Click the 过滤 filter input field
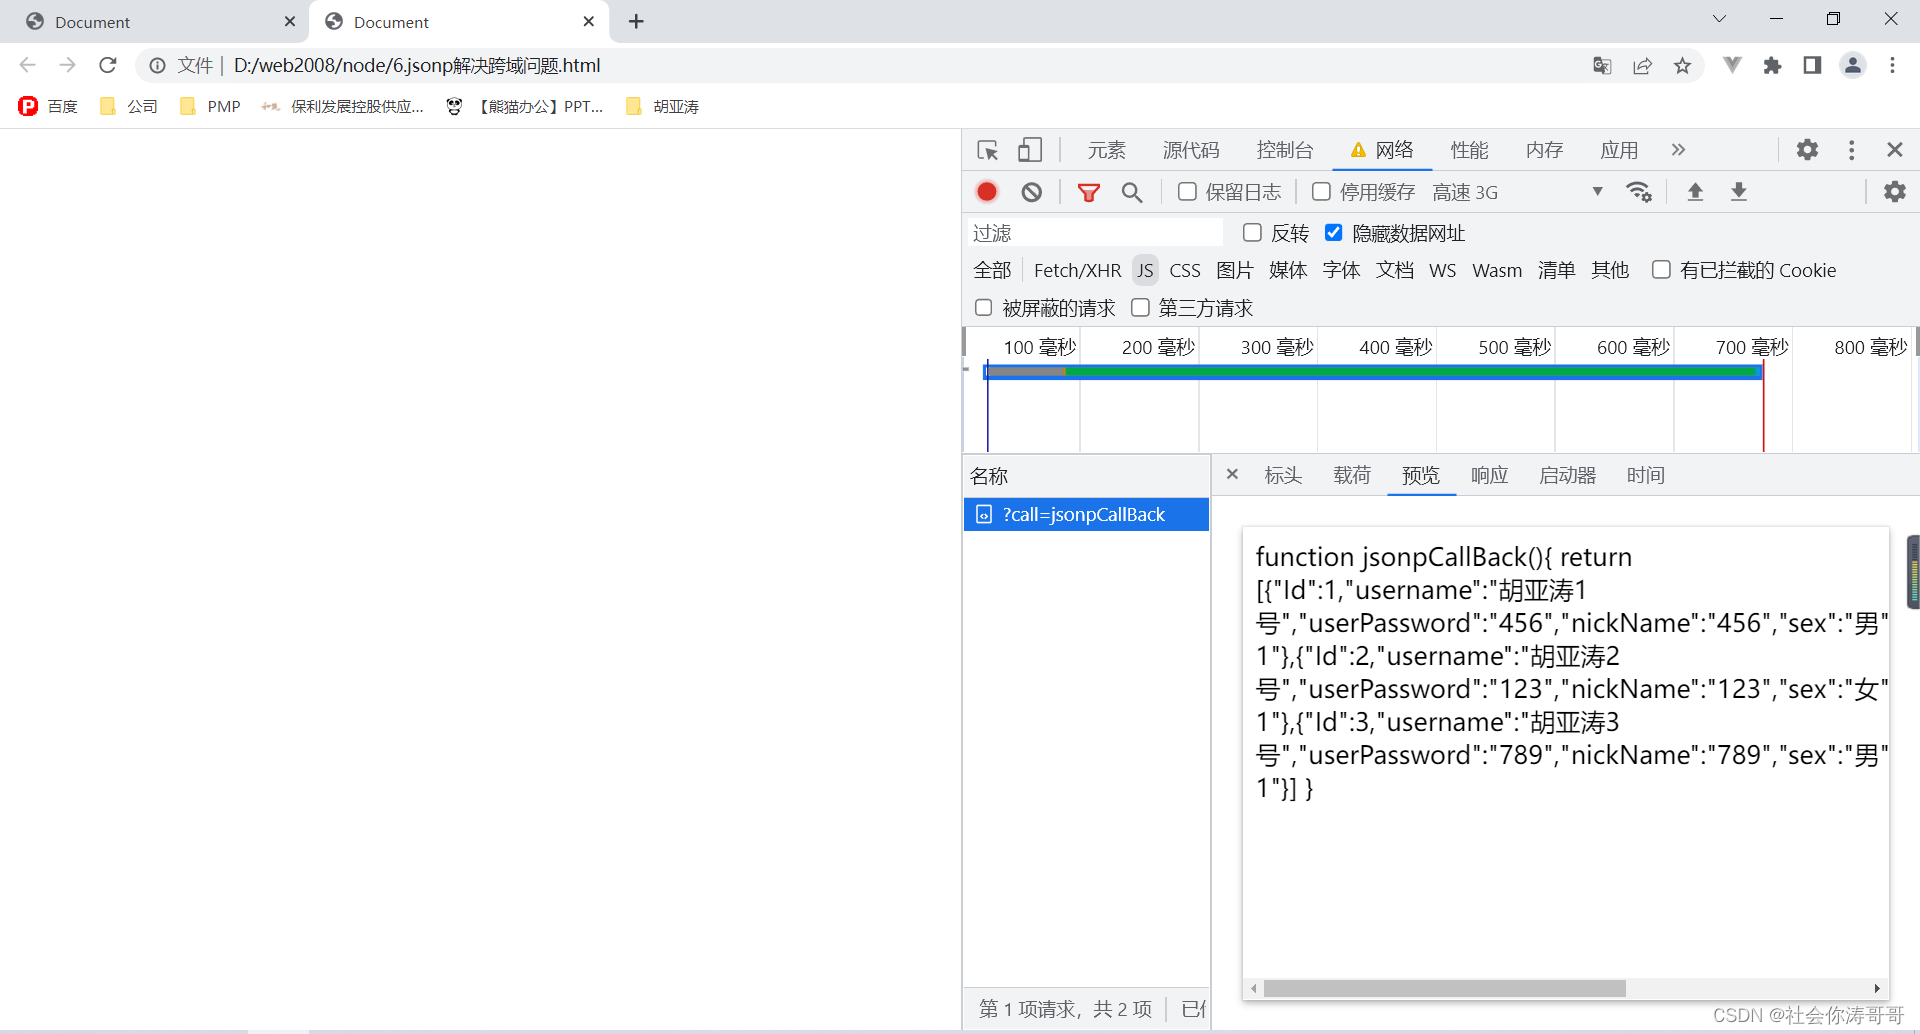The image size is (1920, 1034). click(x=1095, y=232)
